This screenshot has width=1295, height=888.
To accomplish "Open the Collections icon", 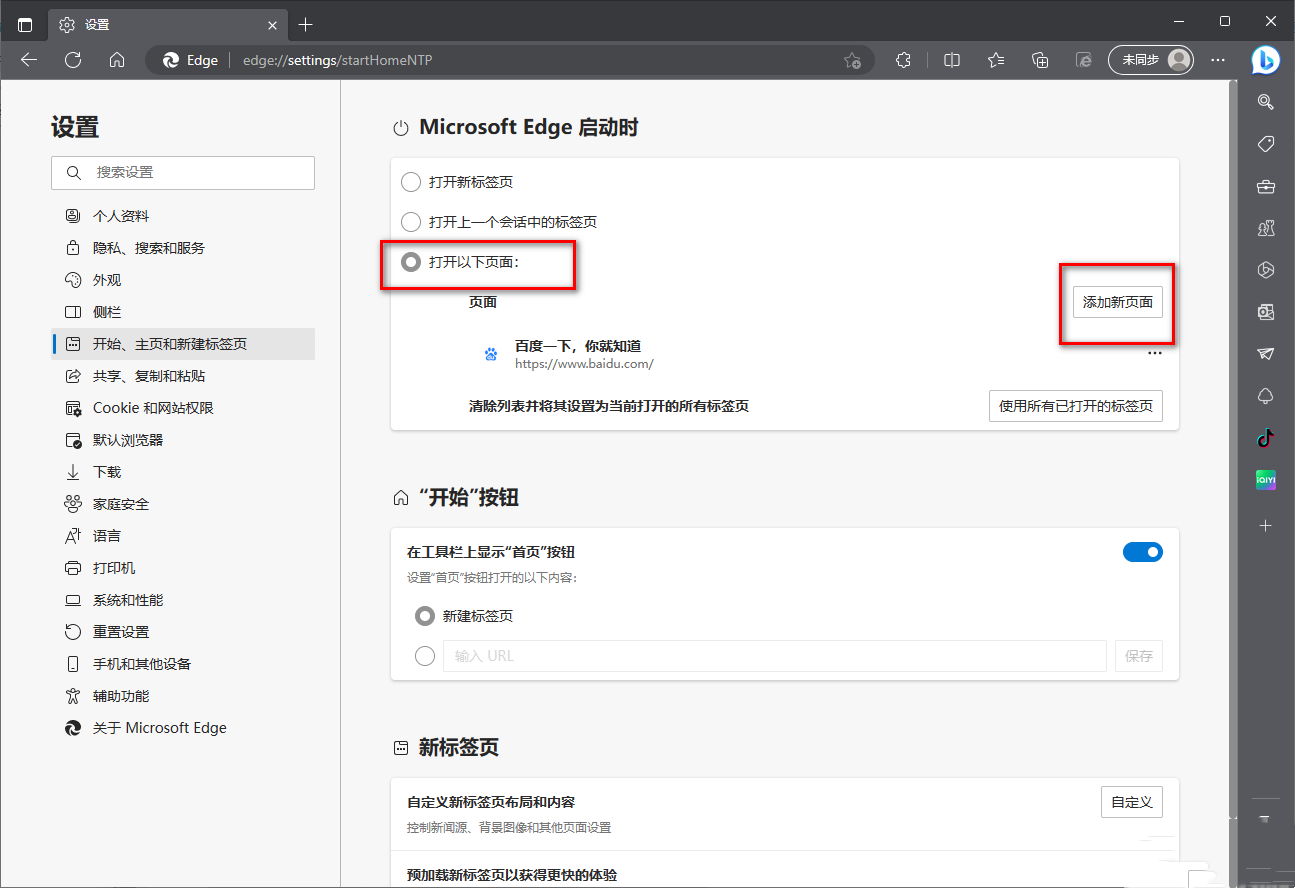I will tap(1040, 60).
